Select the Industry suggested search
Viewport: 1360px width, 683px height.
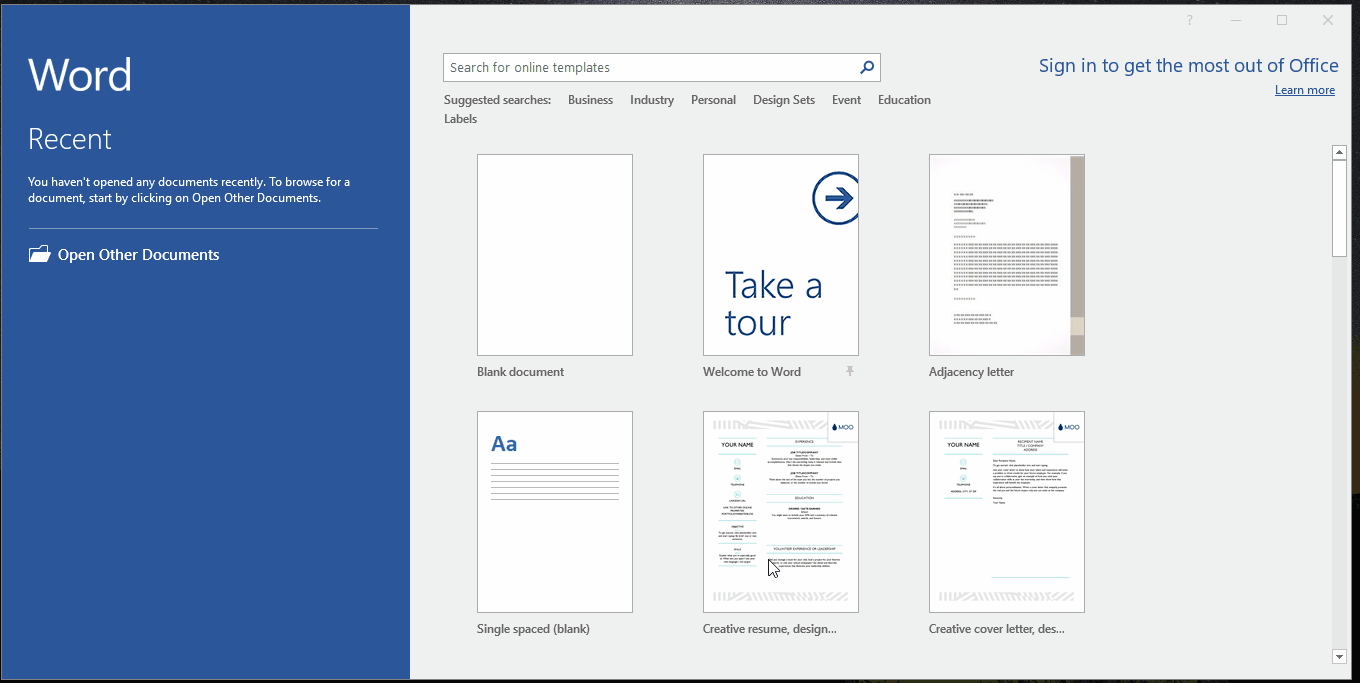652,100
